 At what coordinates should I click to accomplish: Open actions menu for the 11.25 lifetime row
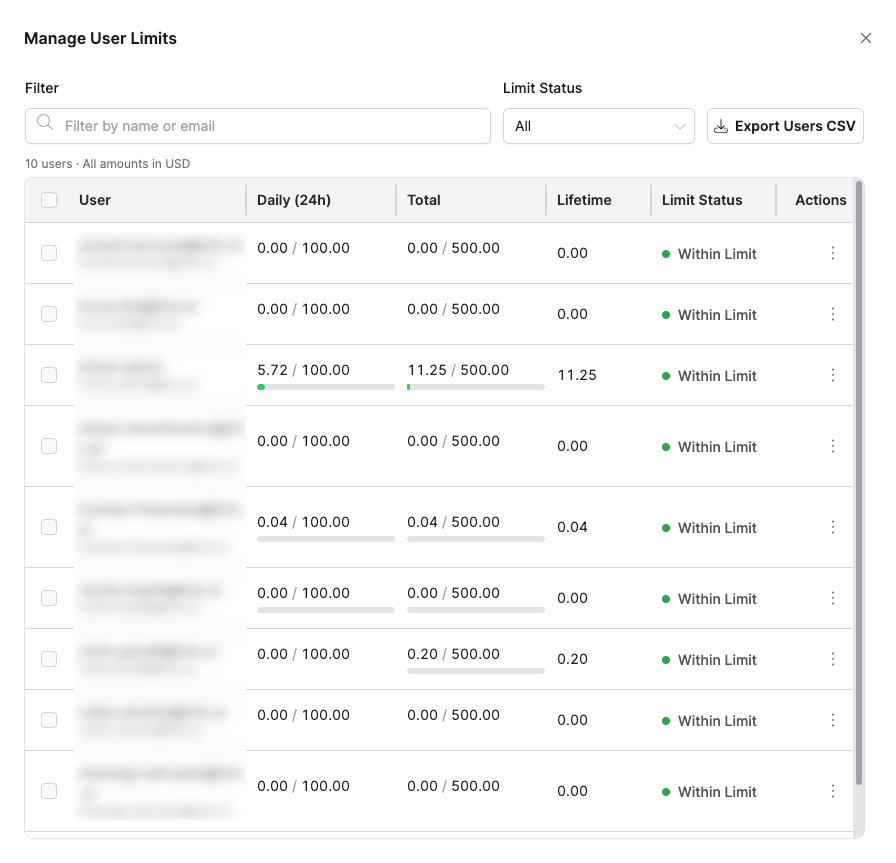(833, 375)
